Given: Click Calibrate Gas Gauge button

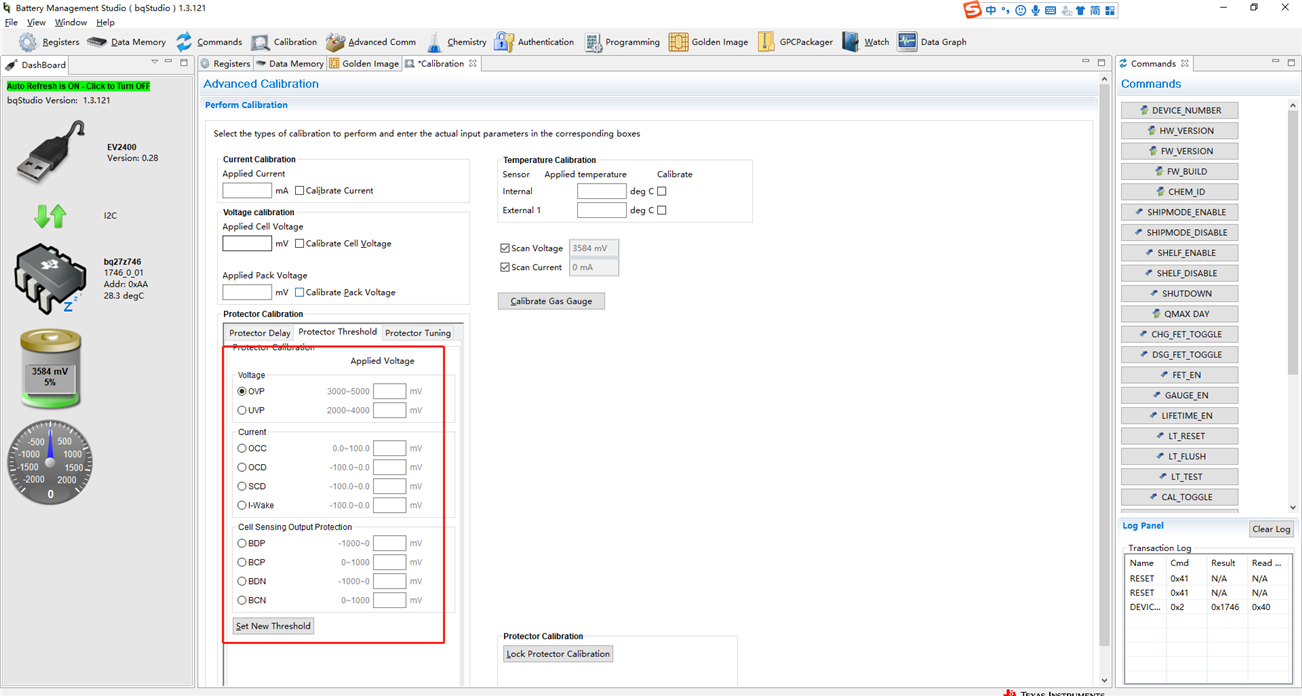Looking at the screenshot, I should click(x=551, y=301).
